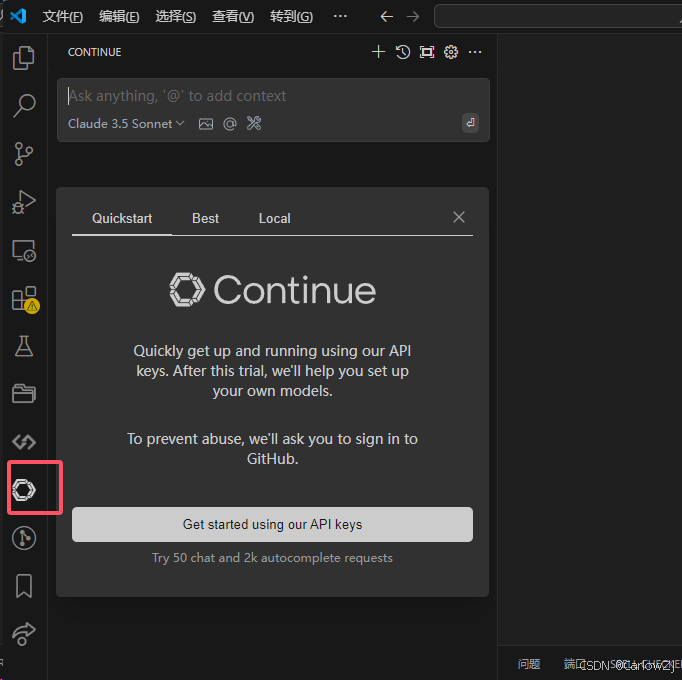Open the 文件(F) menu

63,17
